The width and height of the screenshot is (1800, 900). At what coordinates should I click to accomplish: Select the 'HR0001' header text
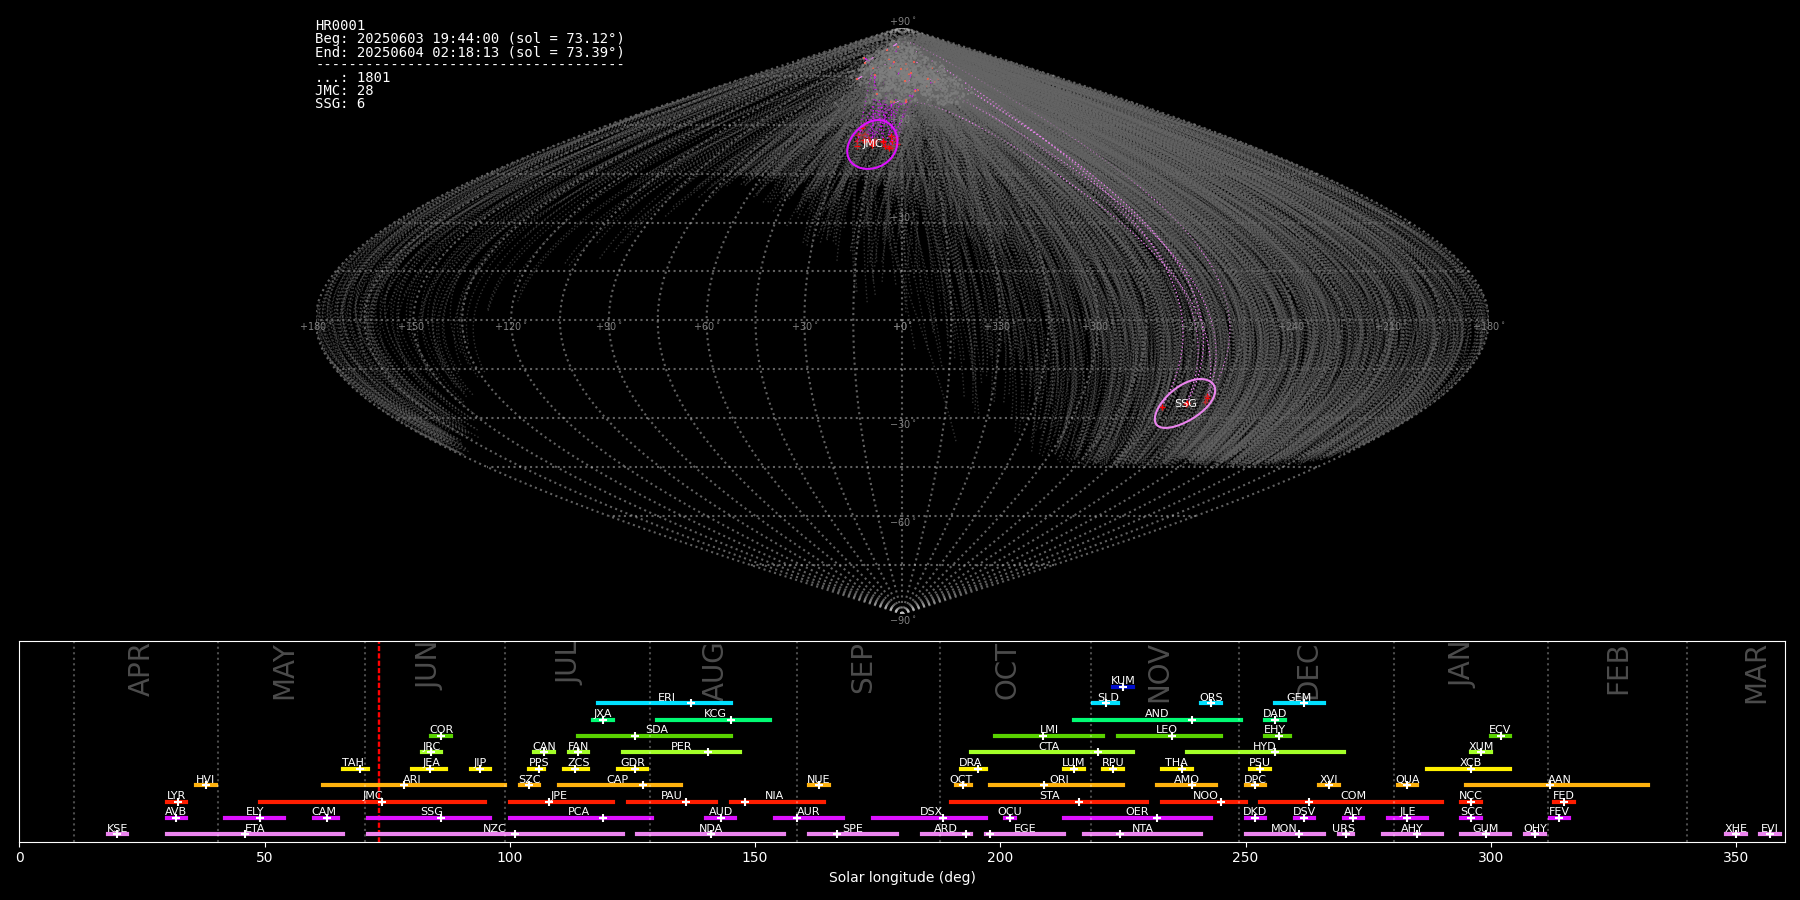340,26
